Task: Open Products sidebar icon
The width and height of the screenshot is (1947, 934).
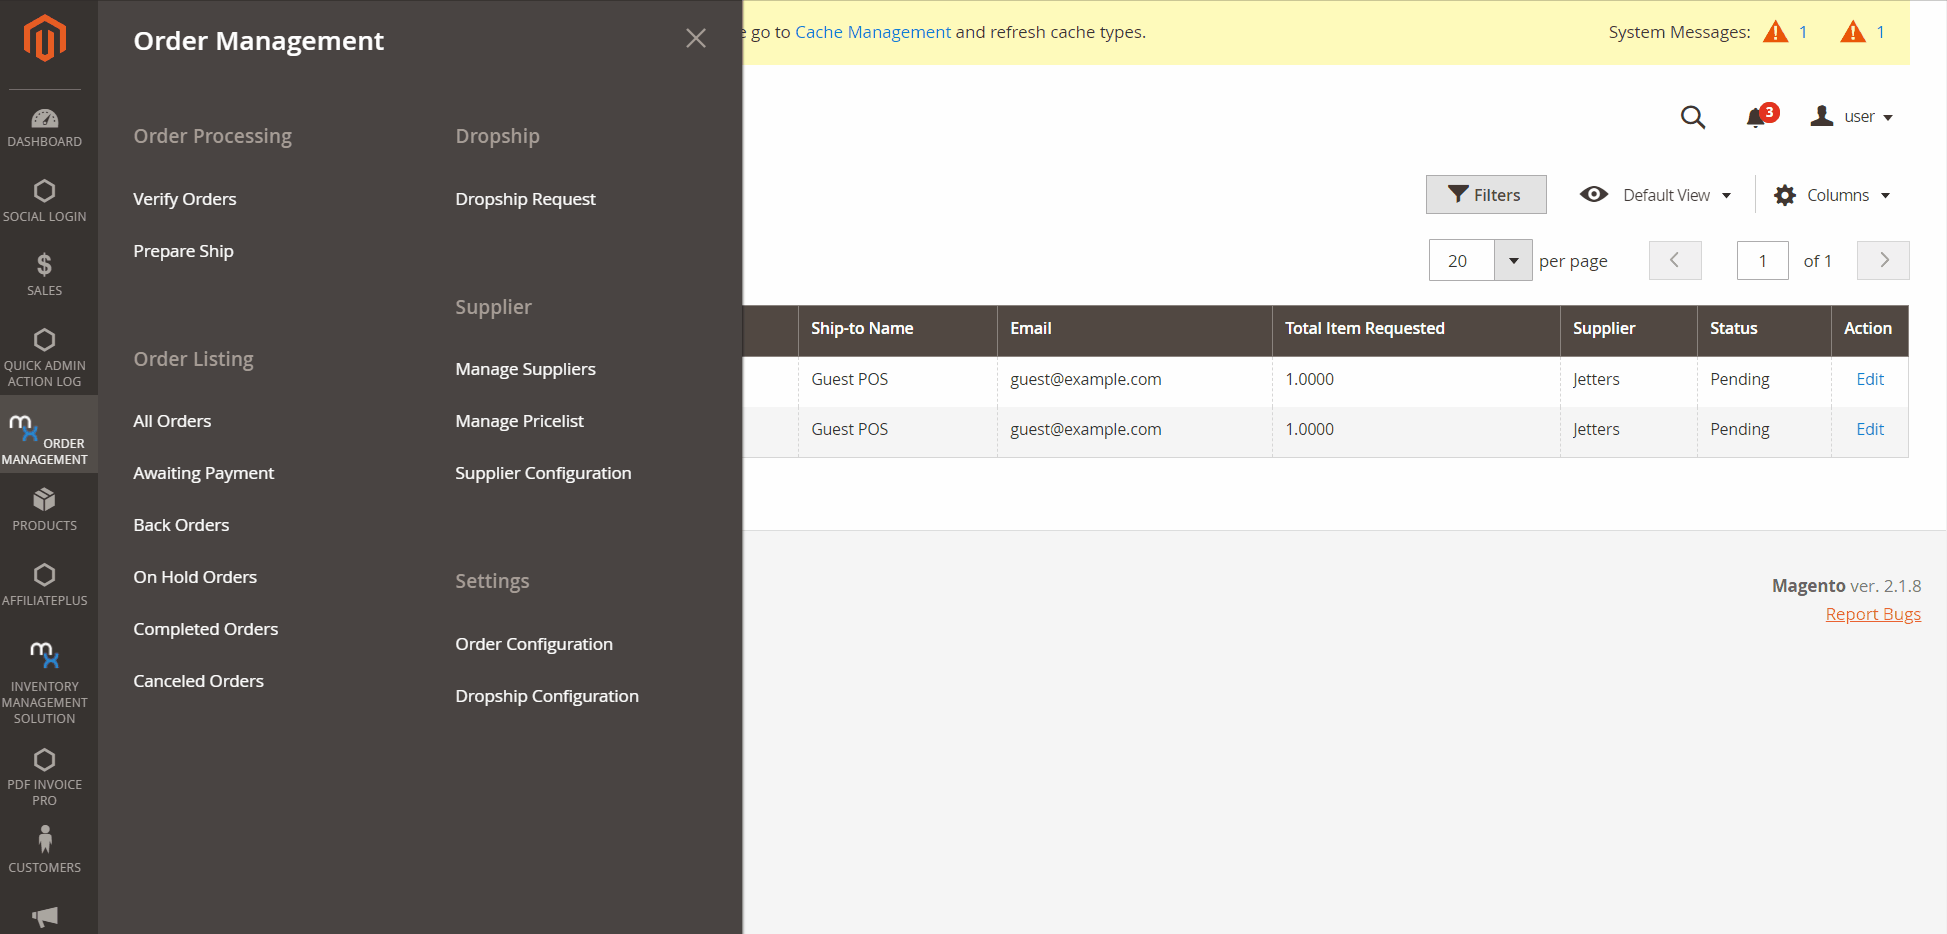Action: pyautogui.click(x=45, y=510)
